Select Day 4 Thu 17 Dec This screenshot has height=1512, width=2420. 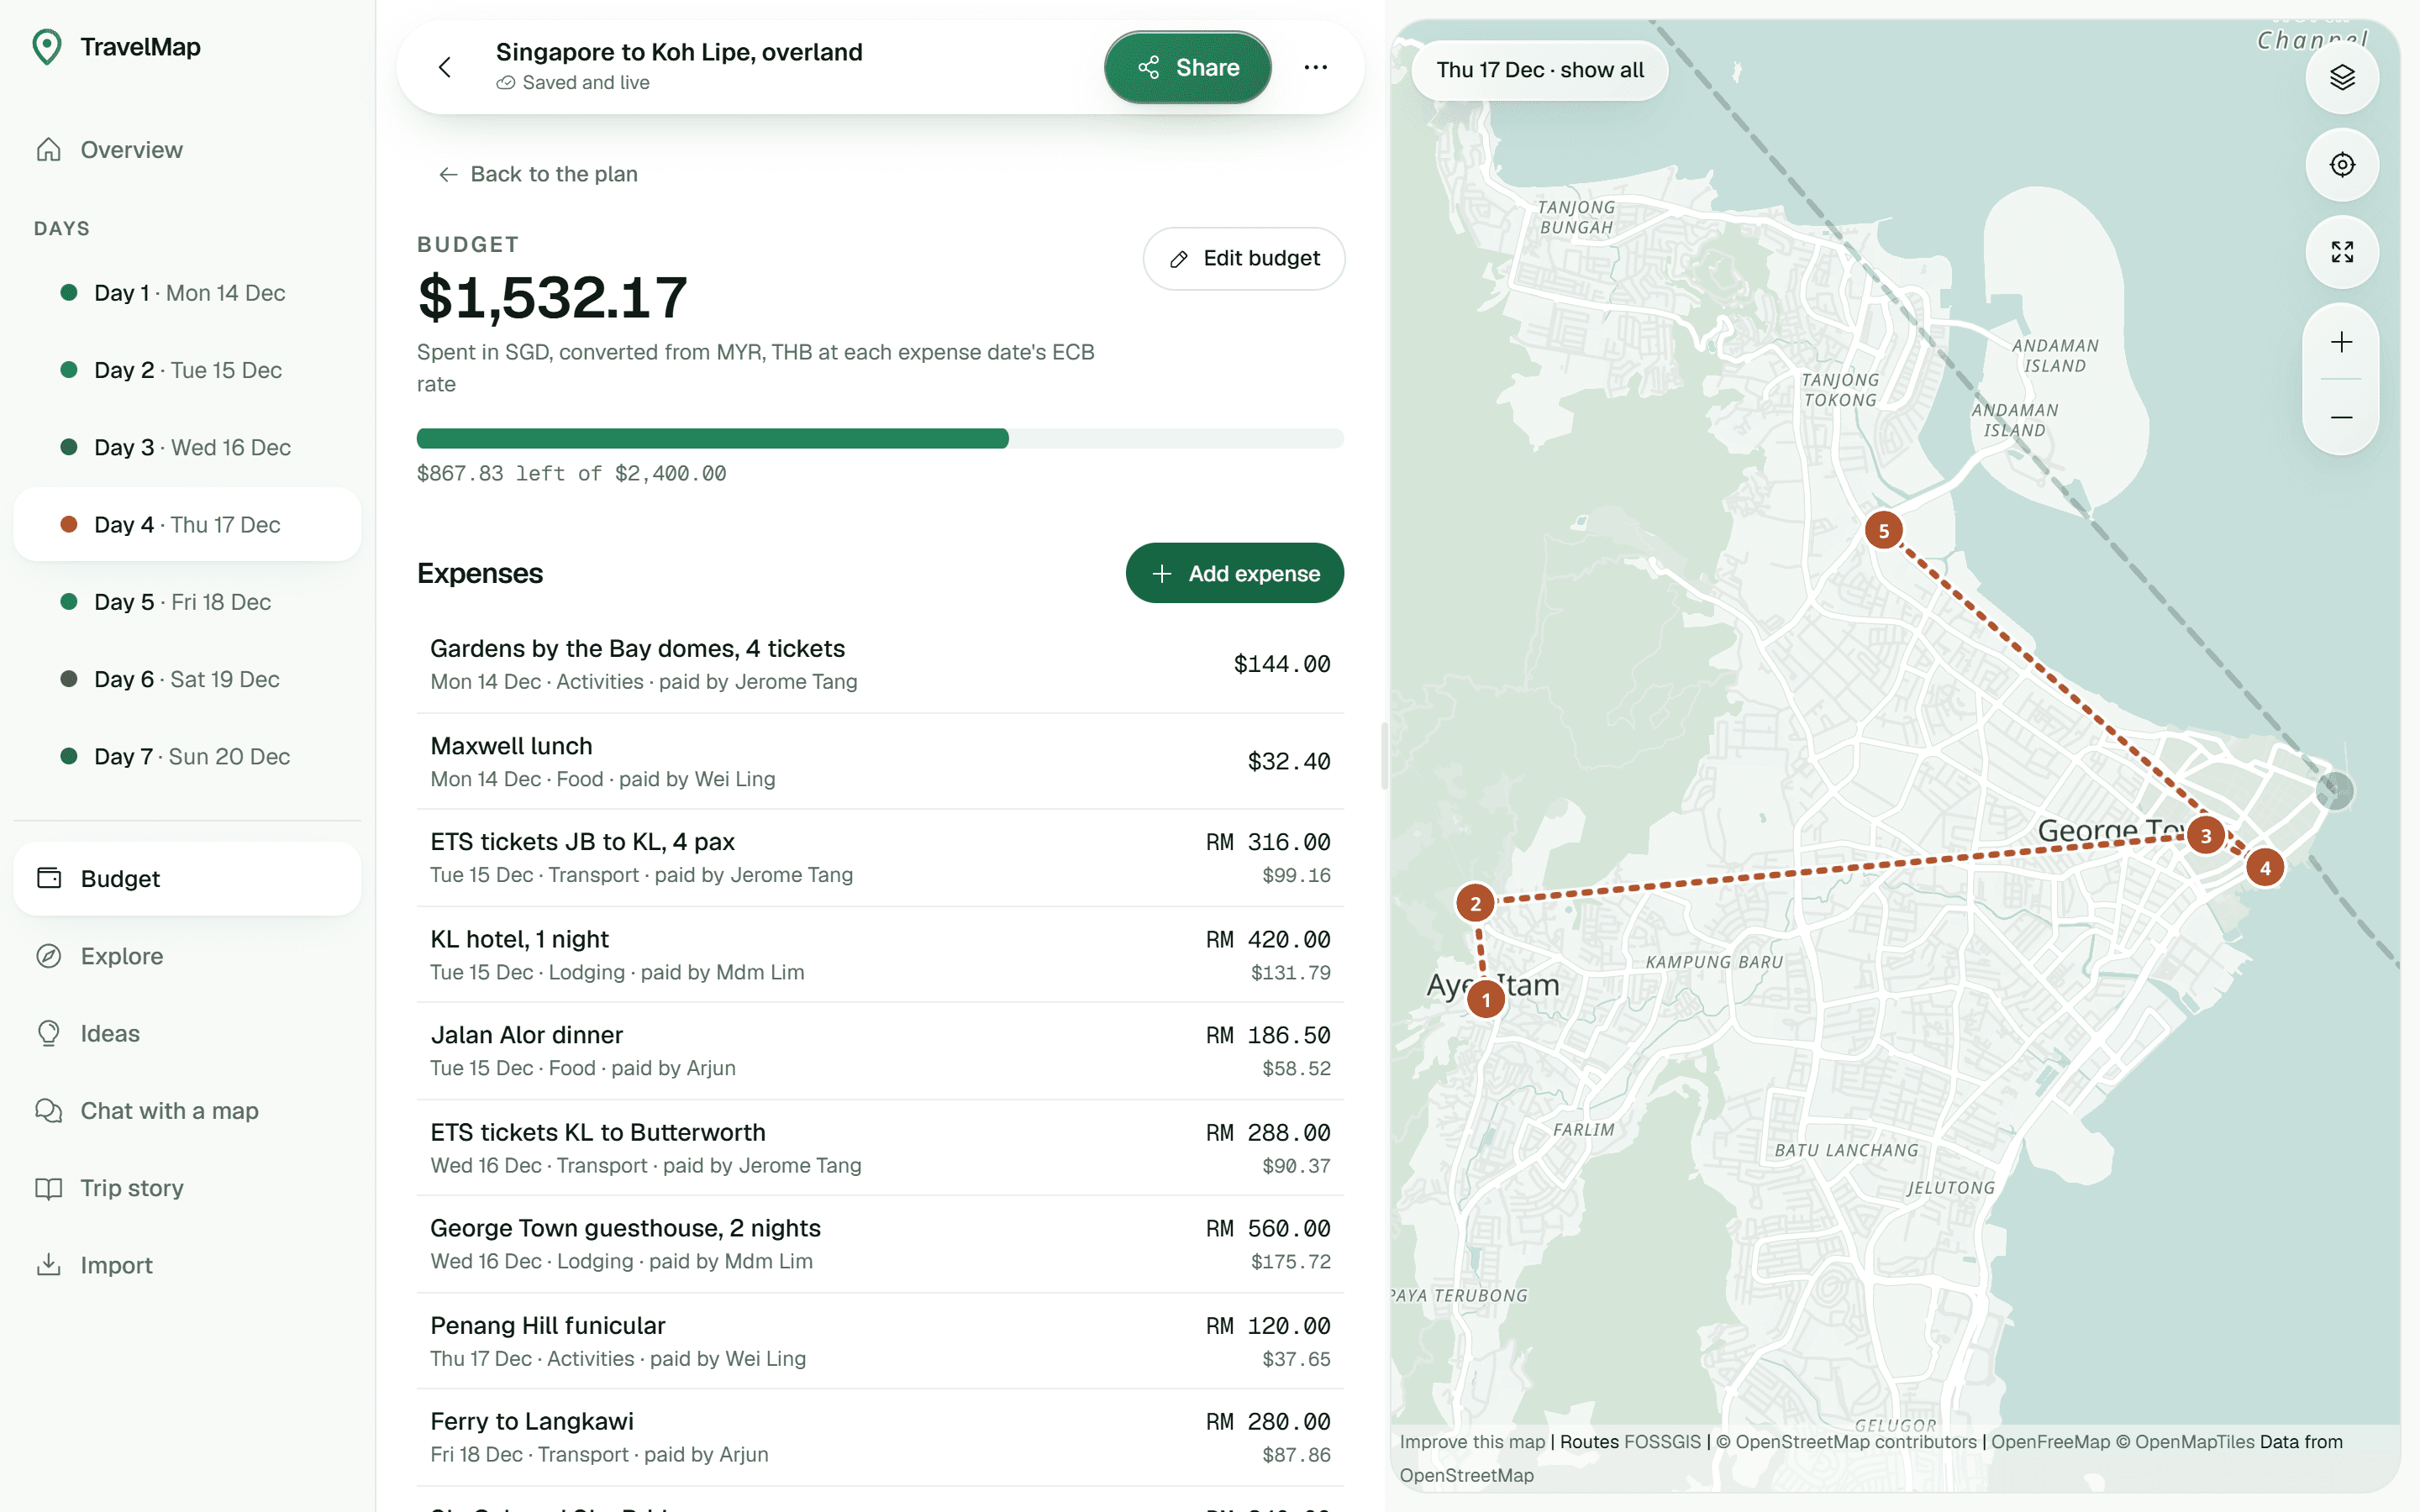click(x=187, y=524)
